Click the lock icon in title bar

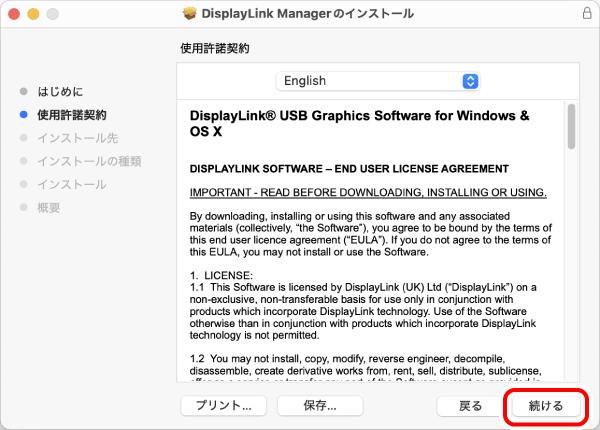(587, 13)
